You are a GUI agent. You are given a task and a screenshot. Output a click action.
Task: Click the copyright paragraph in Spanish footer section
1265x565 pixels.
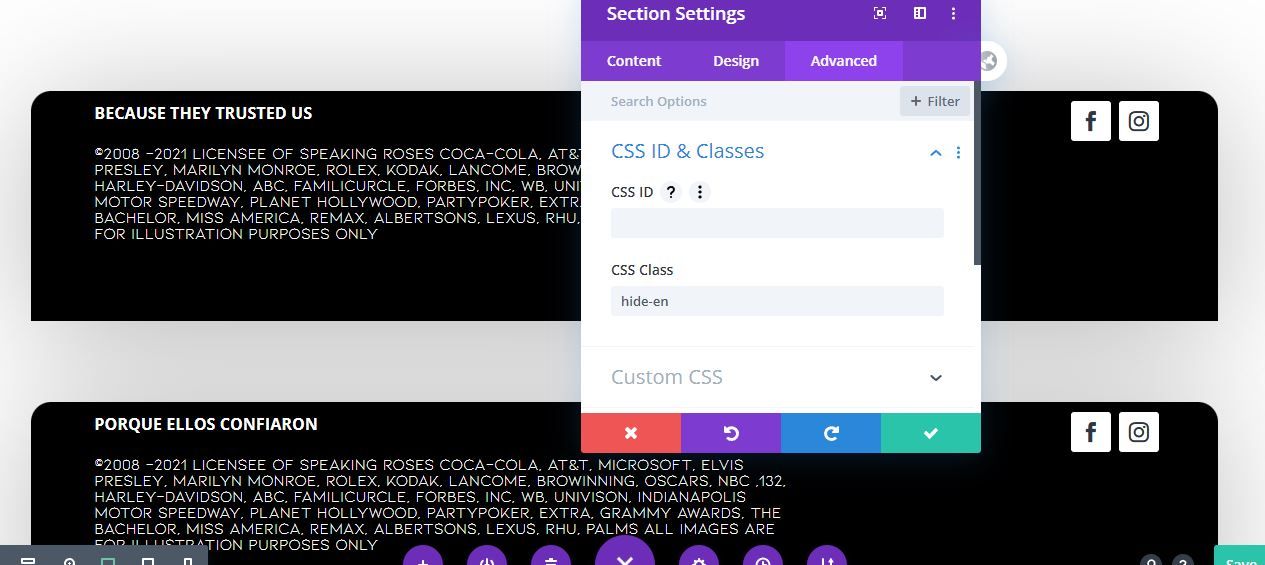click(438, 505)
